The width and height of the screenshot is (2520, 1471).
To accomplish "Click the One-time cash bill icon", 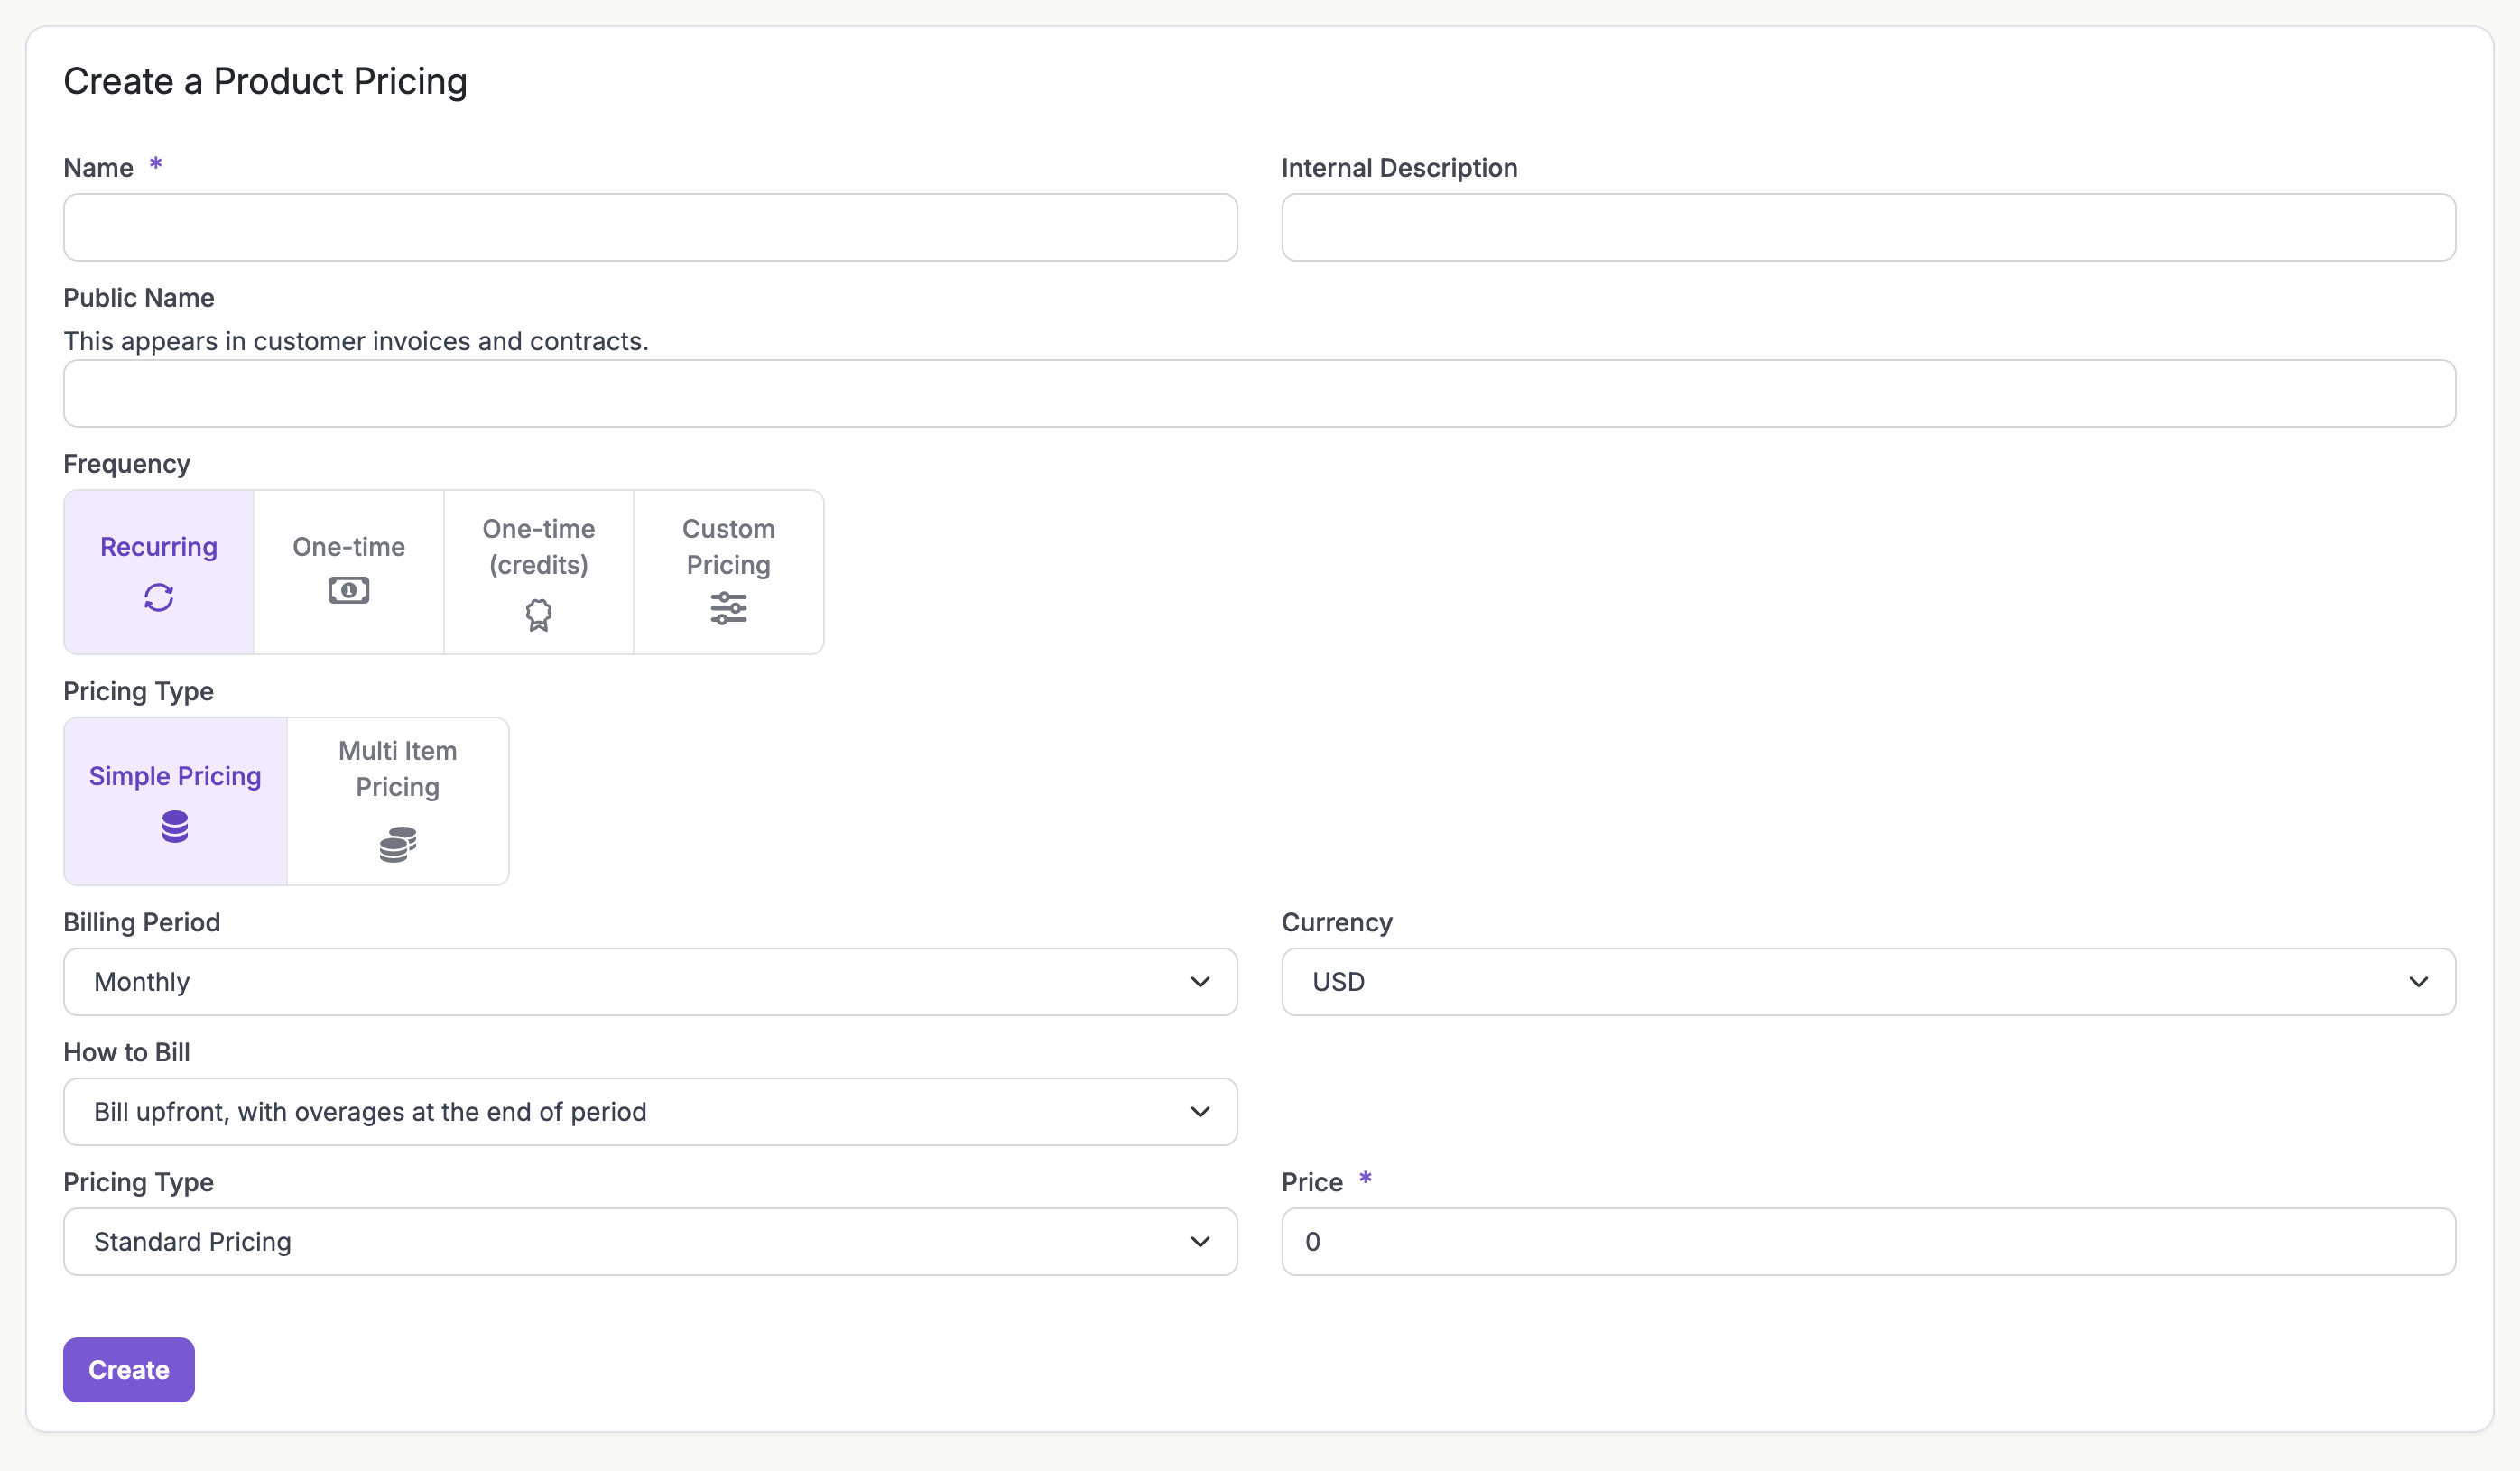I will tap(348, 590).
